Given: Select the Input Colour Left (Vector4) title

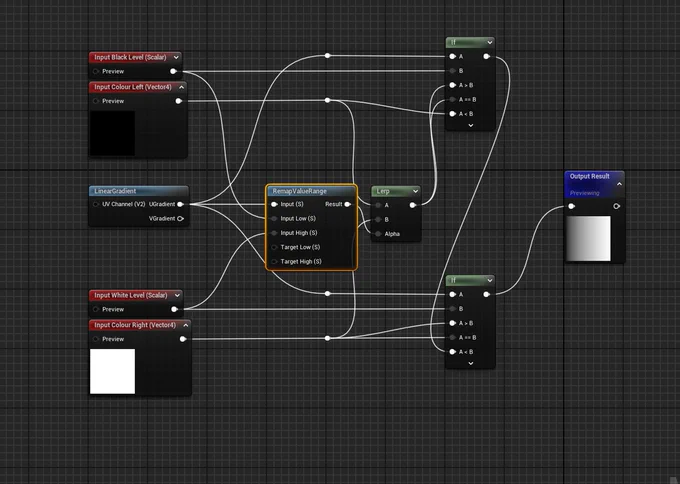Looking at the screenshot, I should point(133,87).
